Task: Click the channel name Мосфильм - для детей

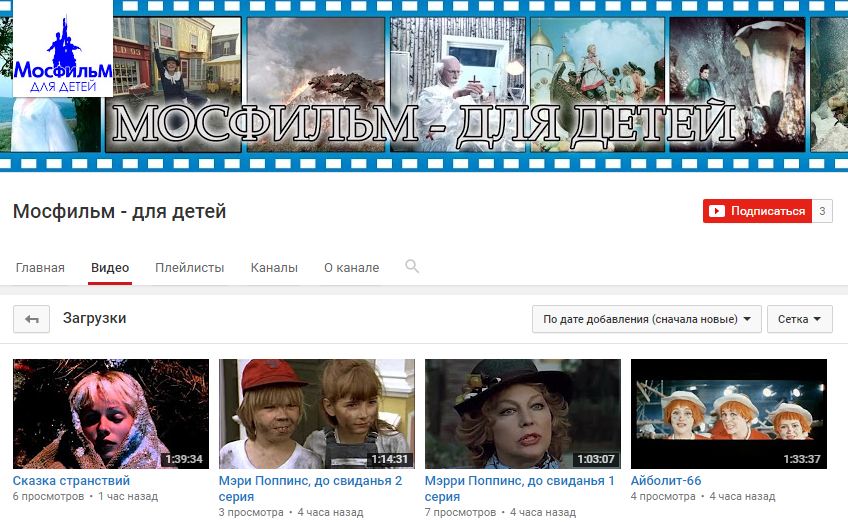Action: pos(120,211)
